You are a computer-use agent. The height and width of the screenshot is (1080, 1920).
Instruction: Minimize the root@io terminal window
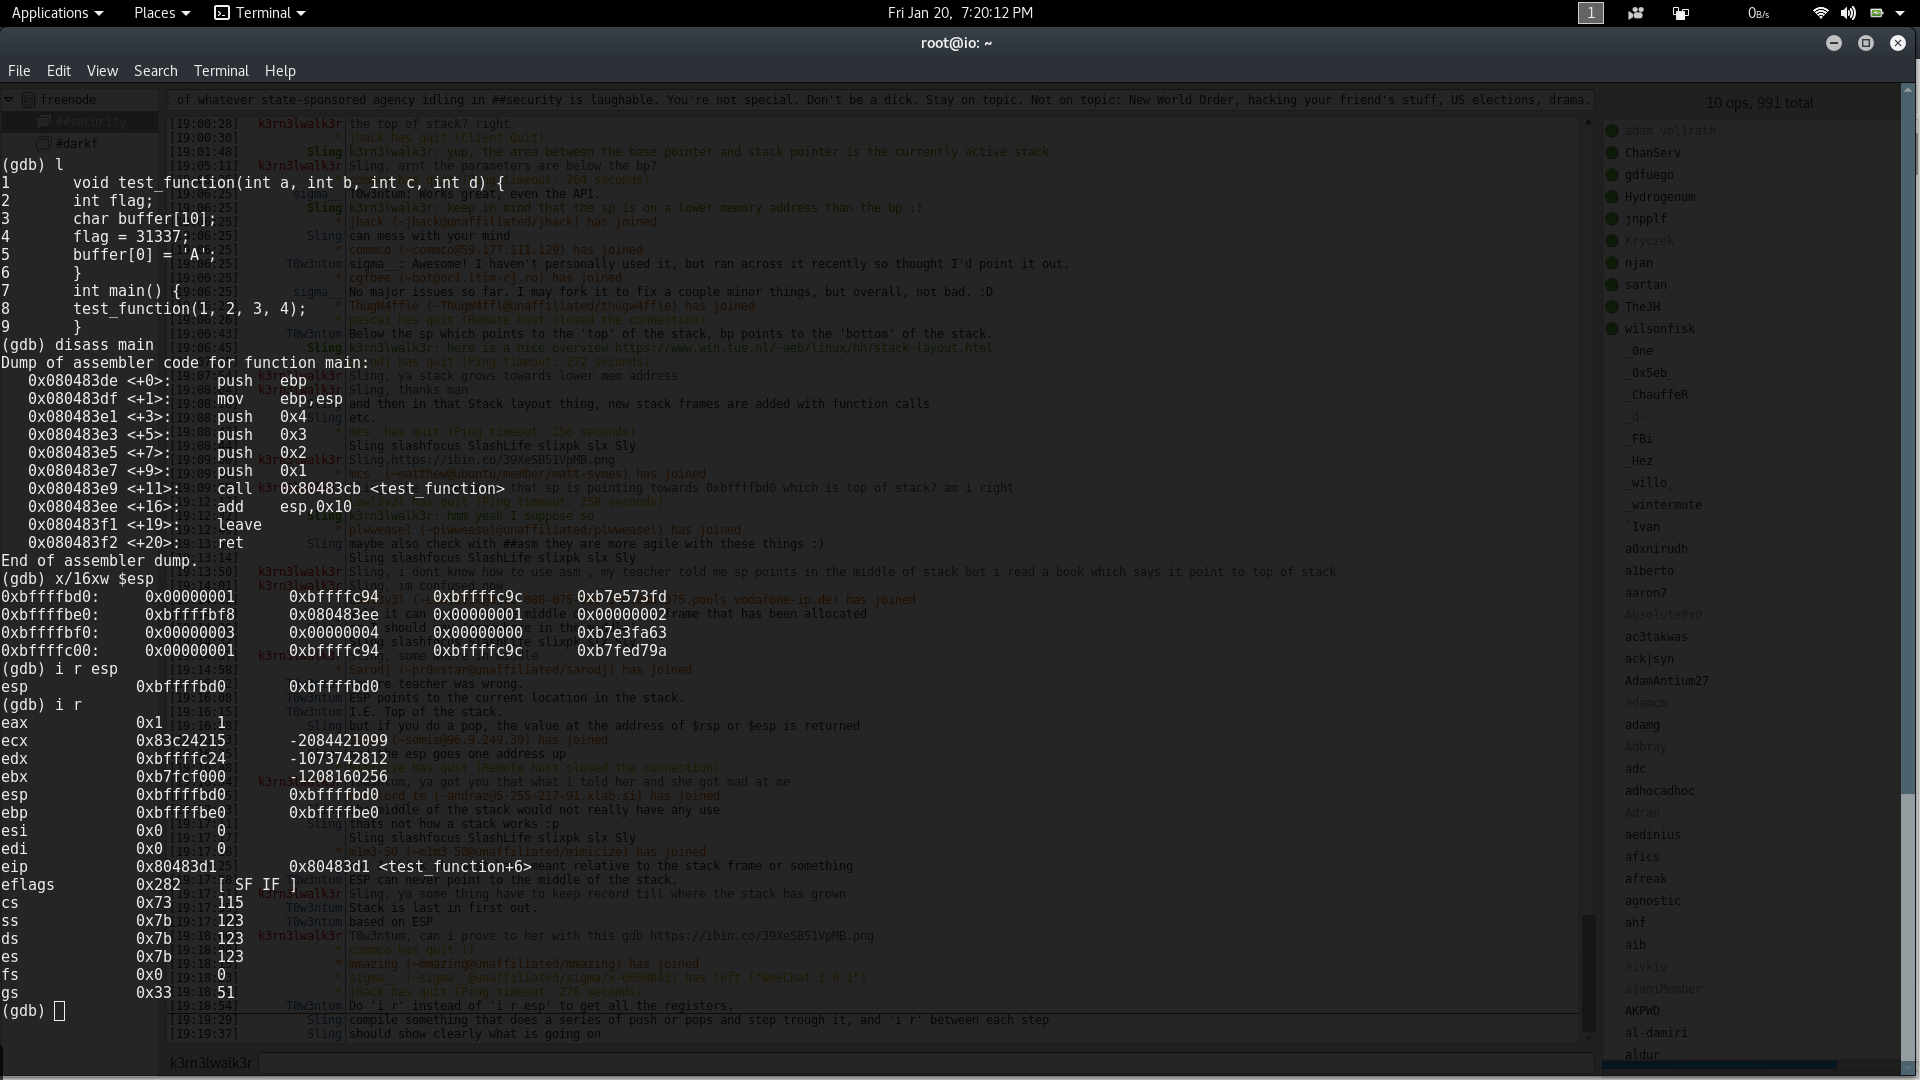click(1834, 43)
